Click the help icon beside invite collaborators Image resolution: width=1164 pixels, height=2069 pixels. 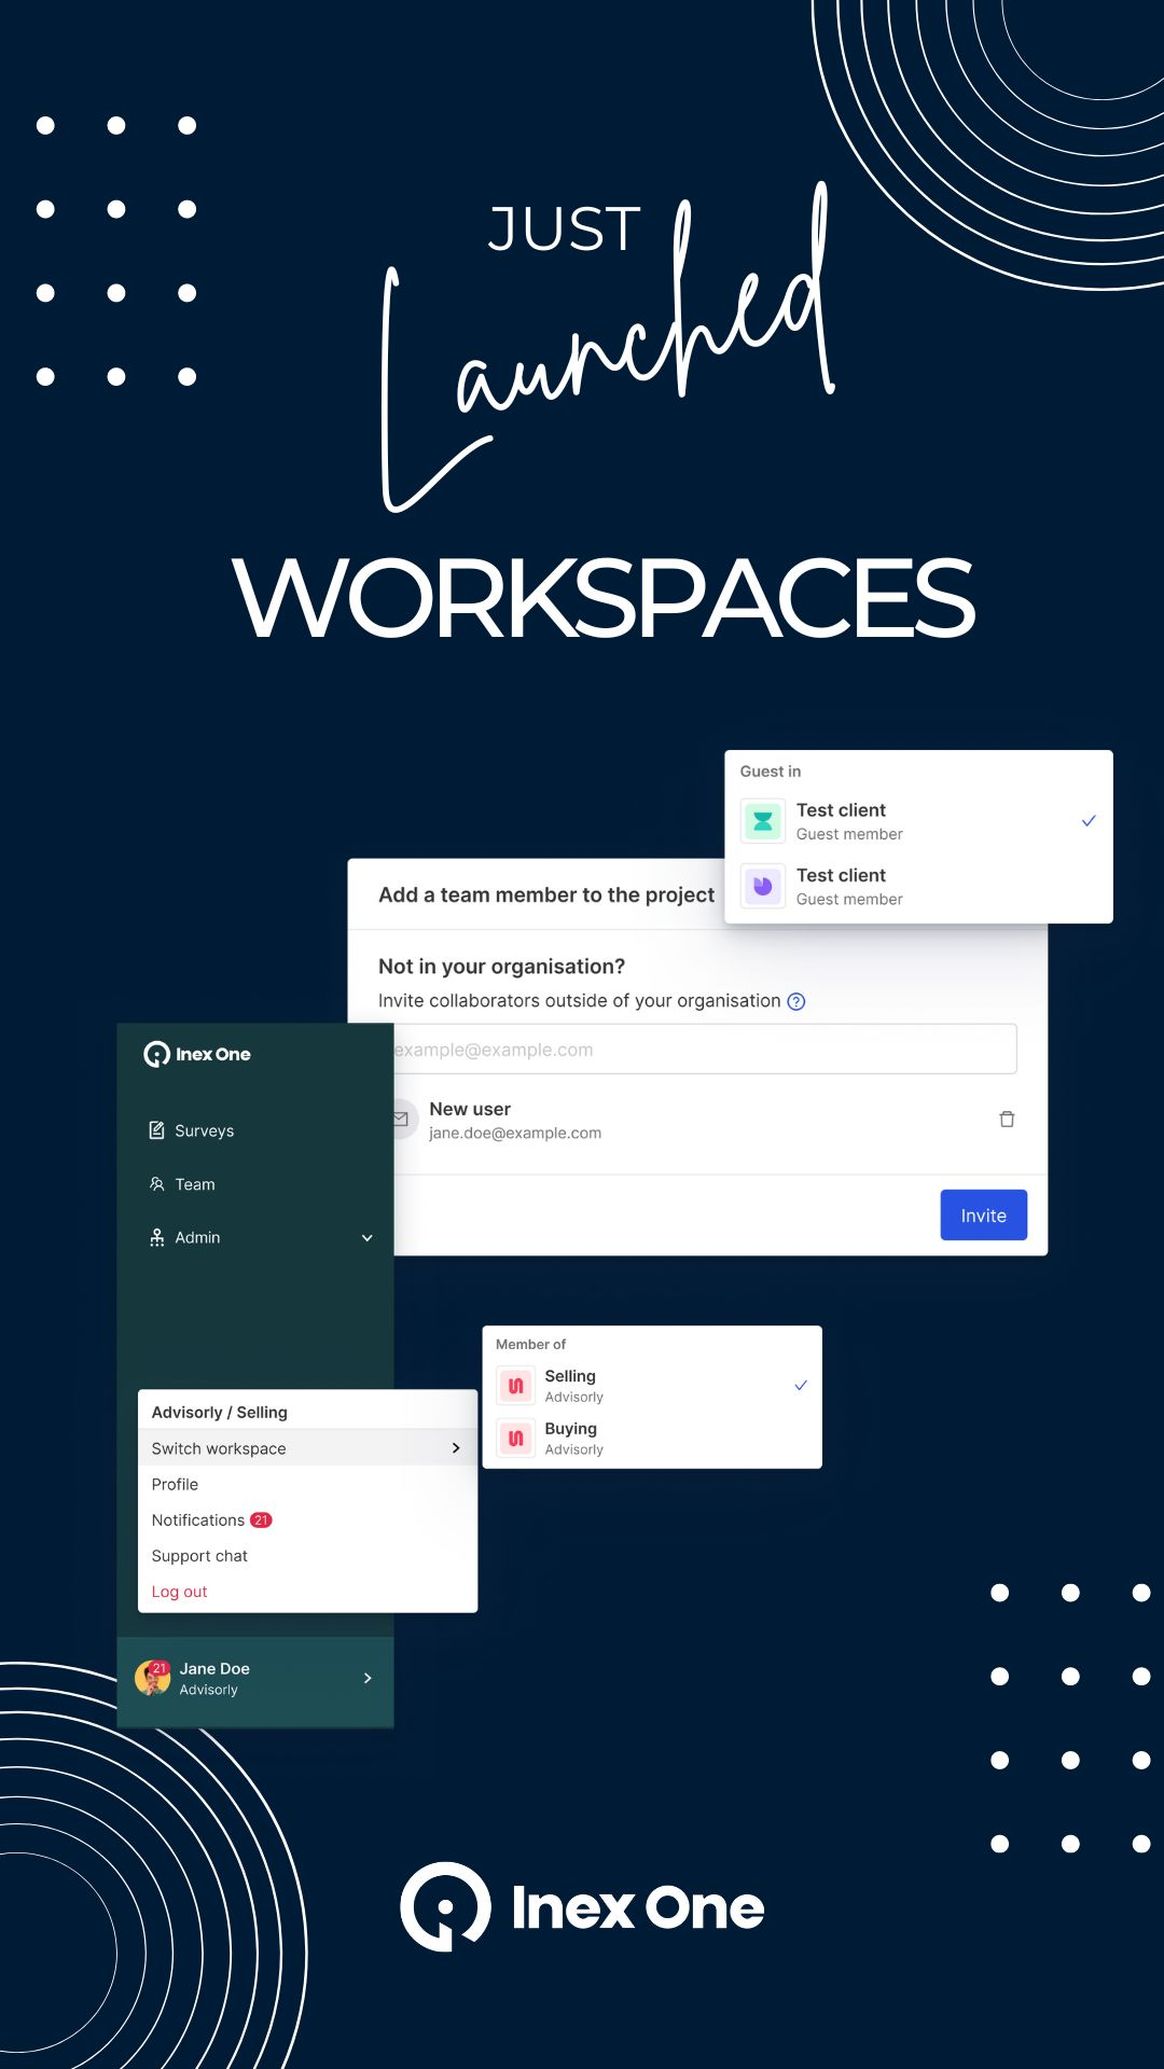796,1002
